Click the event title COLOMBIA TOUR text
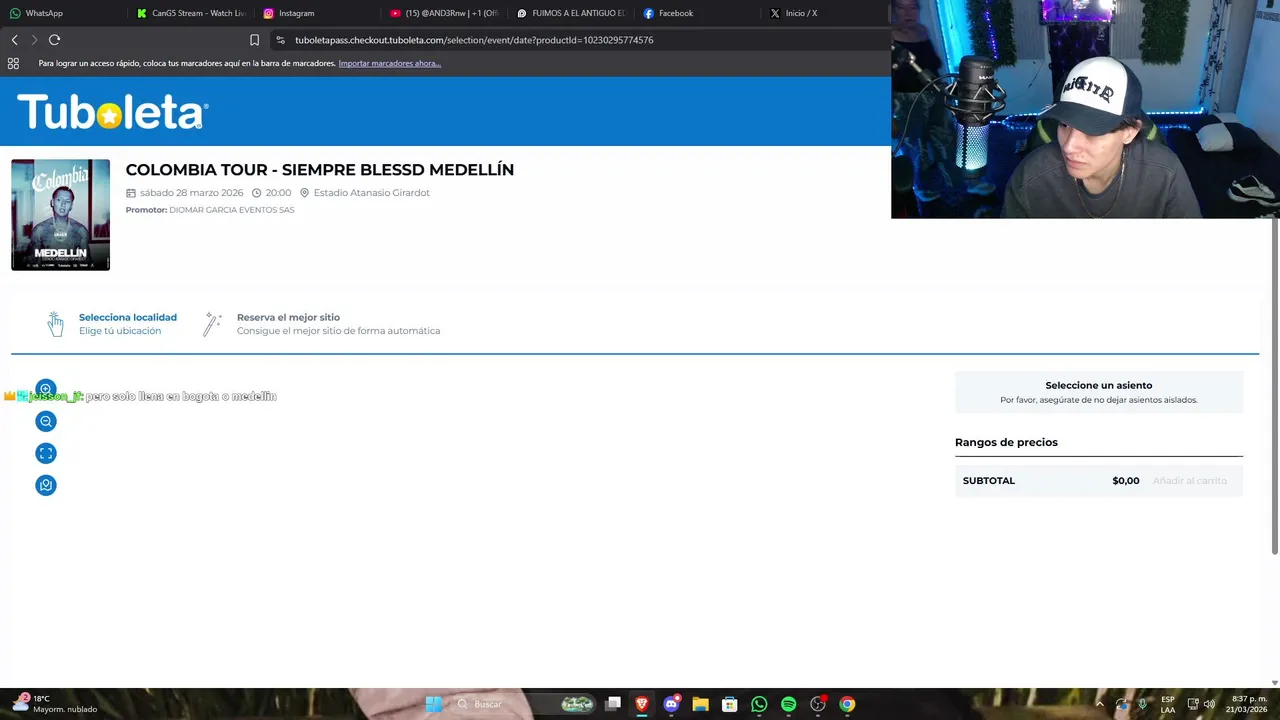1280x720 pixels. pos(320,169)
